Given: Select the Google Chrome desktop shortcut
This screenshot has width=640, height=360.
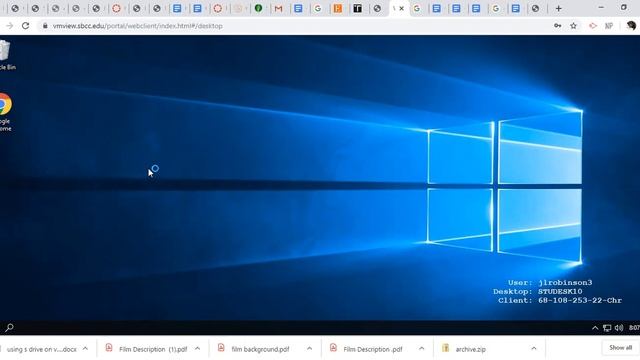Looking at the screenshot, I should point(5,112).
